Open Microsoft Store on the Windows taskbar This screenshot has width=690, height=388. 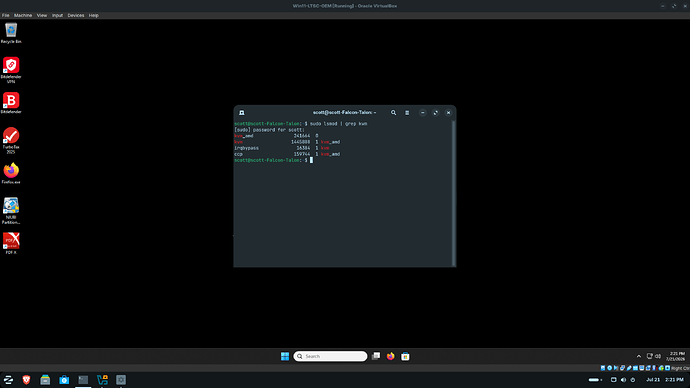point(405,356)
